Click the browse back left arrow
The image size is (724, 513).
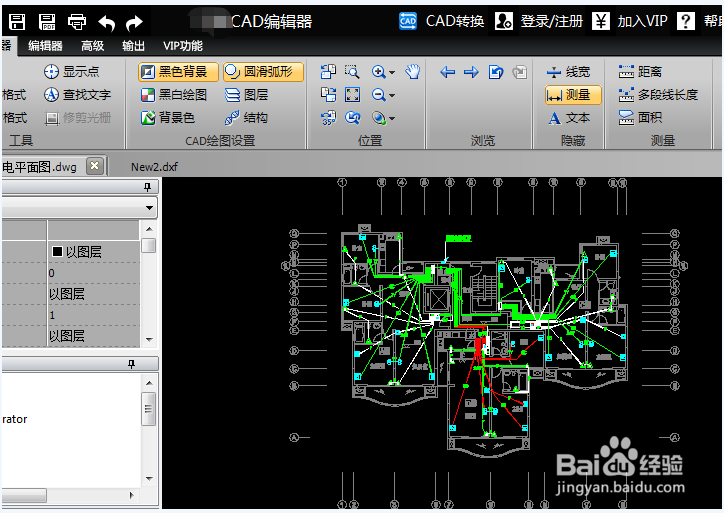(x=447, y=72)
